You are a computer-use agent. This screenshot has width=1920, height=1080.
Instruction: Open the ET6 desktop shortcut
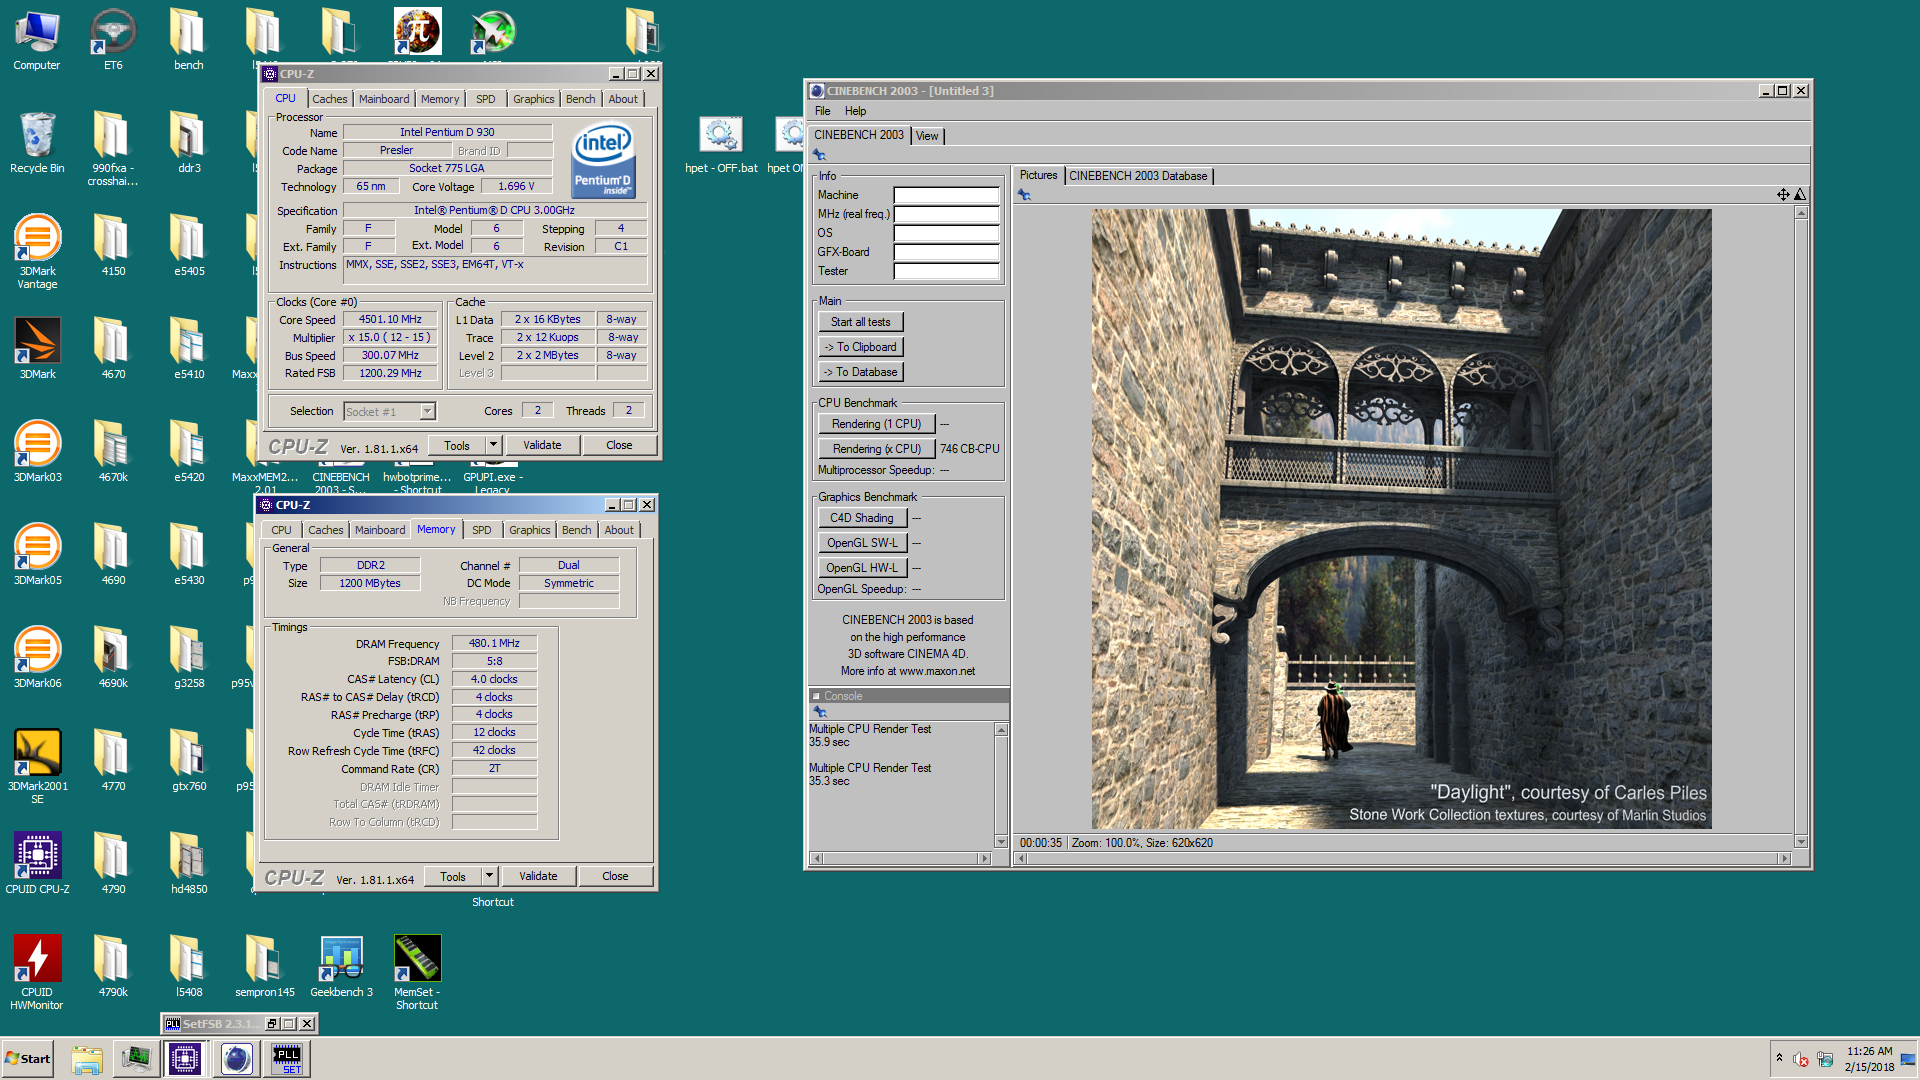113,40
